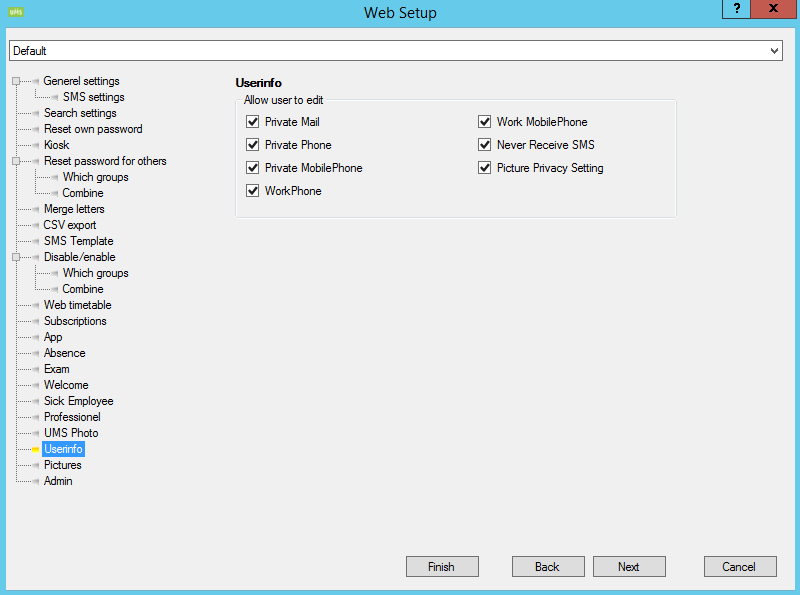Image resolution: width=800 pixels, height=595 pixels.
Task: Click the UMS app icon in title bar
Action: [x=14, y=13]
